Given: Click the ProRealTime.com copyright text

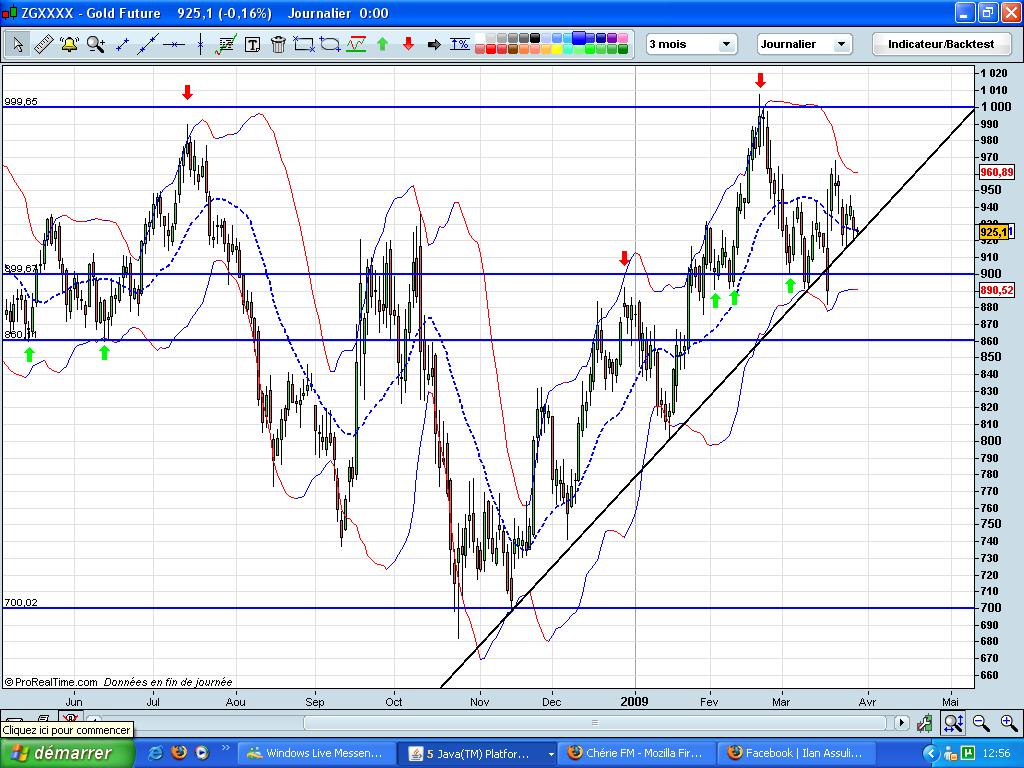Looking at the screenshot, I should [51, 682].
